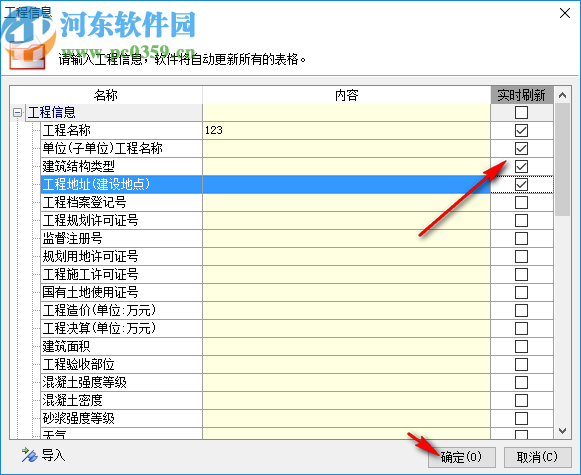581x475 pixels.
Task: Click the 导入 import button label
Action: [x=53, y=455]
